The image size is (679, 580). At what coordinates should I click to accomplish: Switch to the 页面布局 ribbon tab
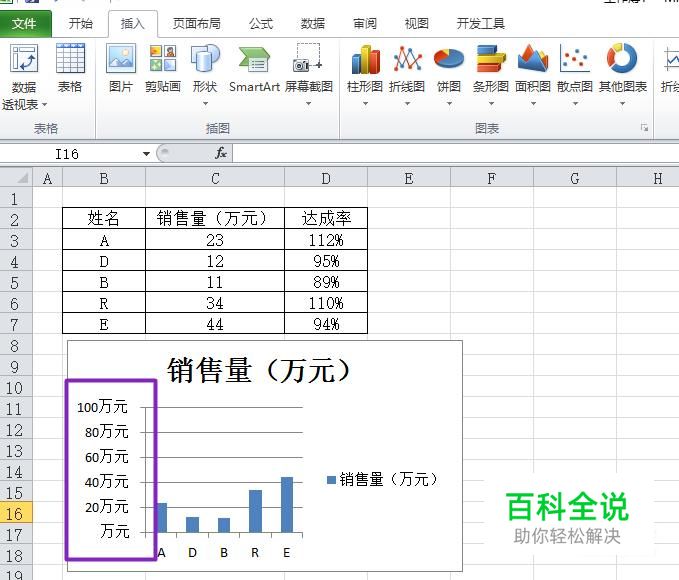pos(197,23)
